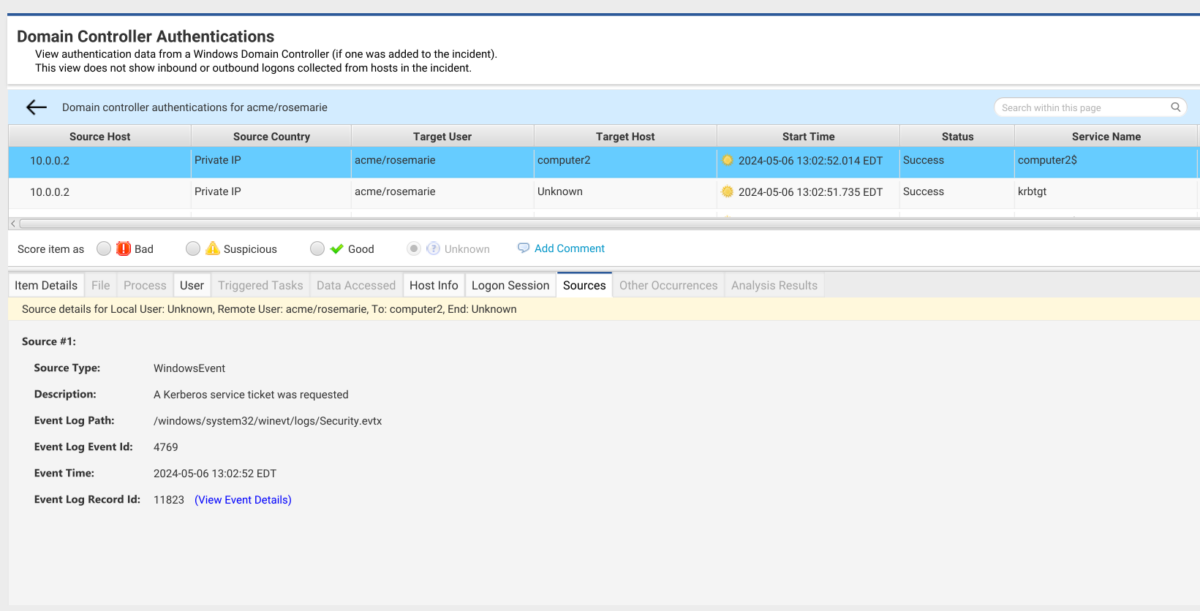Open the Item Details tab
This screenshot has width=1200, height=611.
(x=45, y=285)
